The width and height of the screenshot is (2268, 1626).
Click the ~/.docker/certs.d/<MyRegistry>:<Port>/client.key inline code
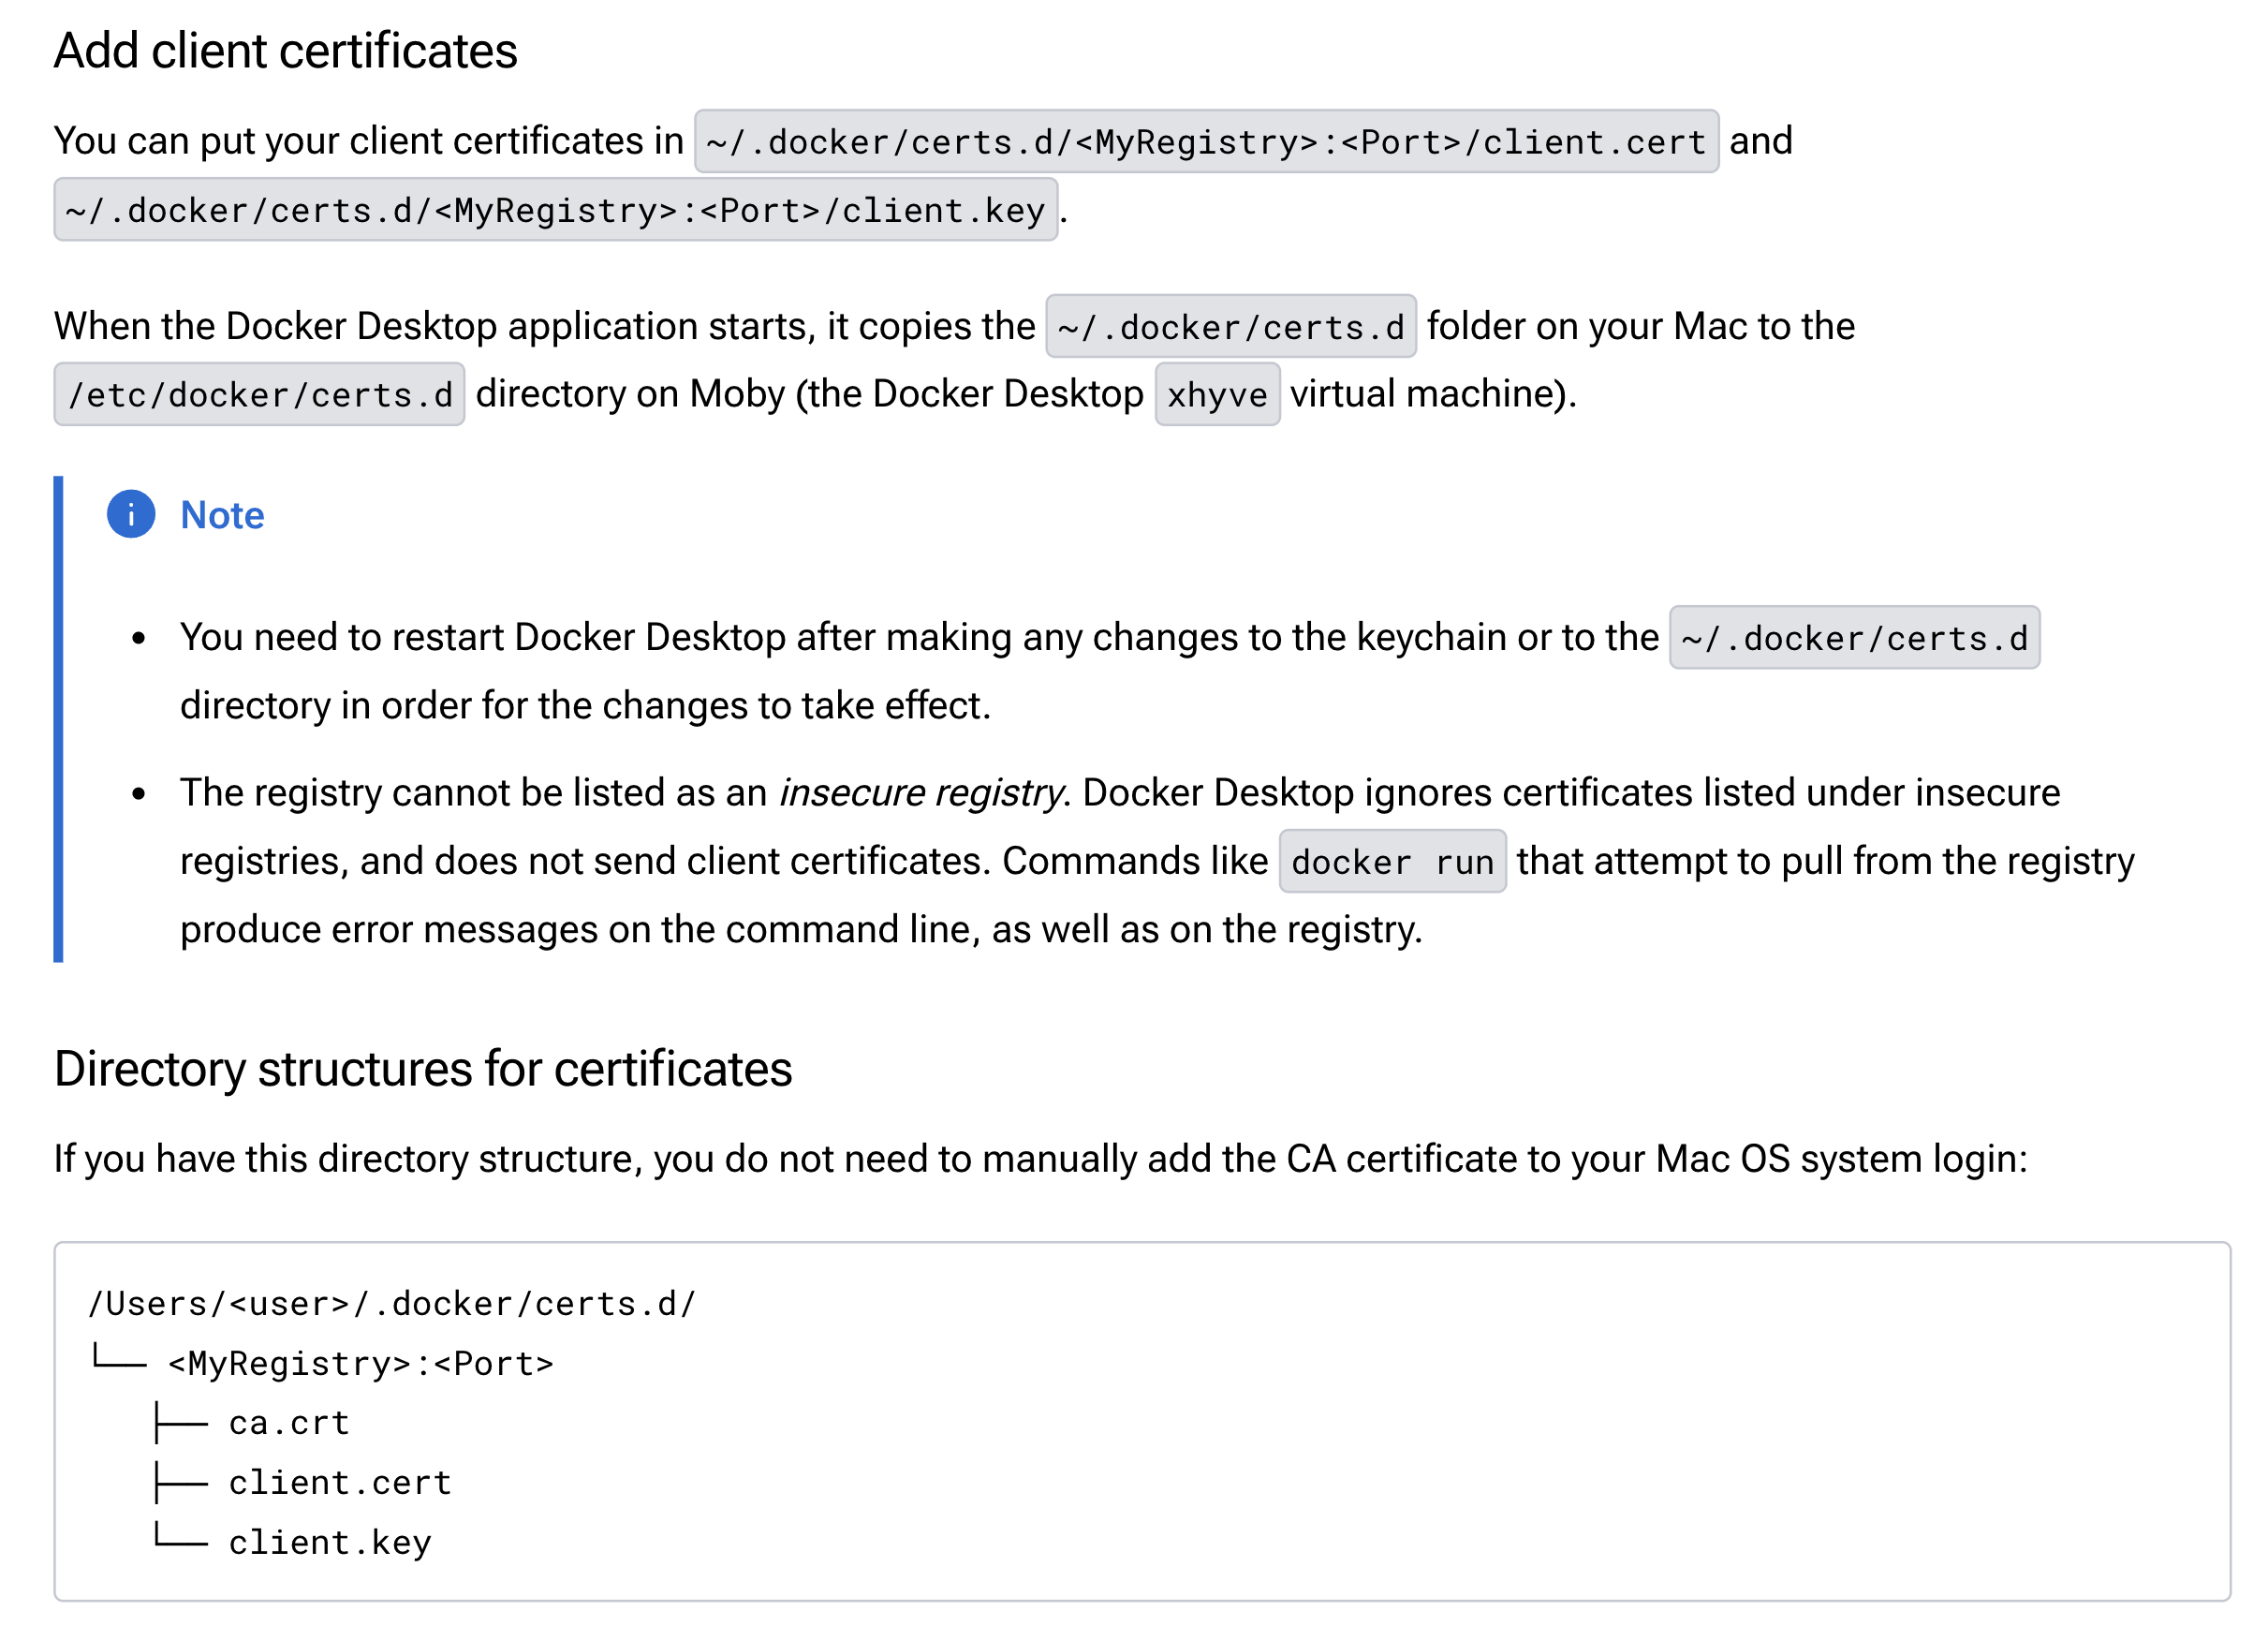[x=555, y=210]
